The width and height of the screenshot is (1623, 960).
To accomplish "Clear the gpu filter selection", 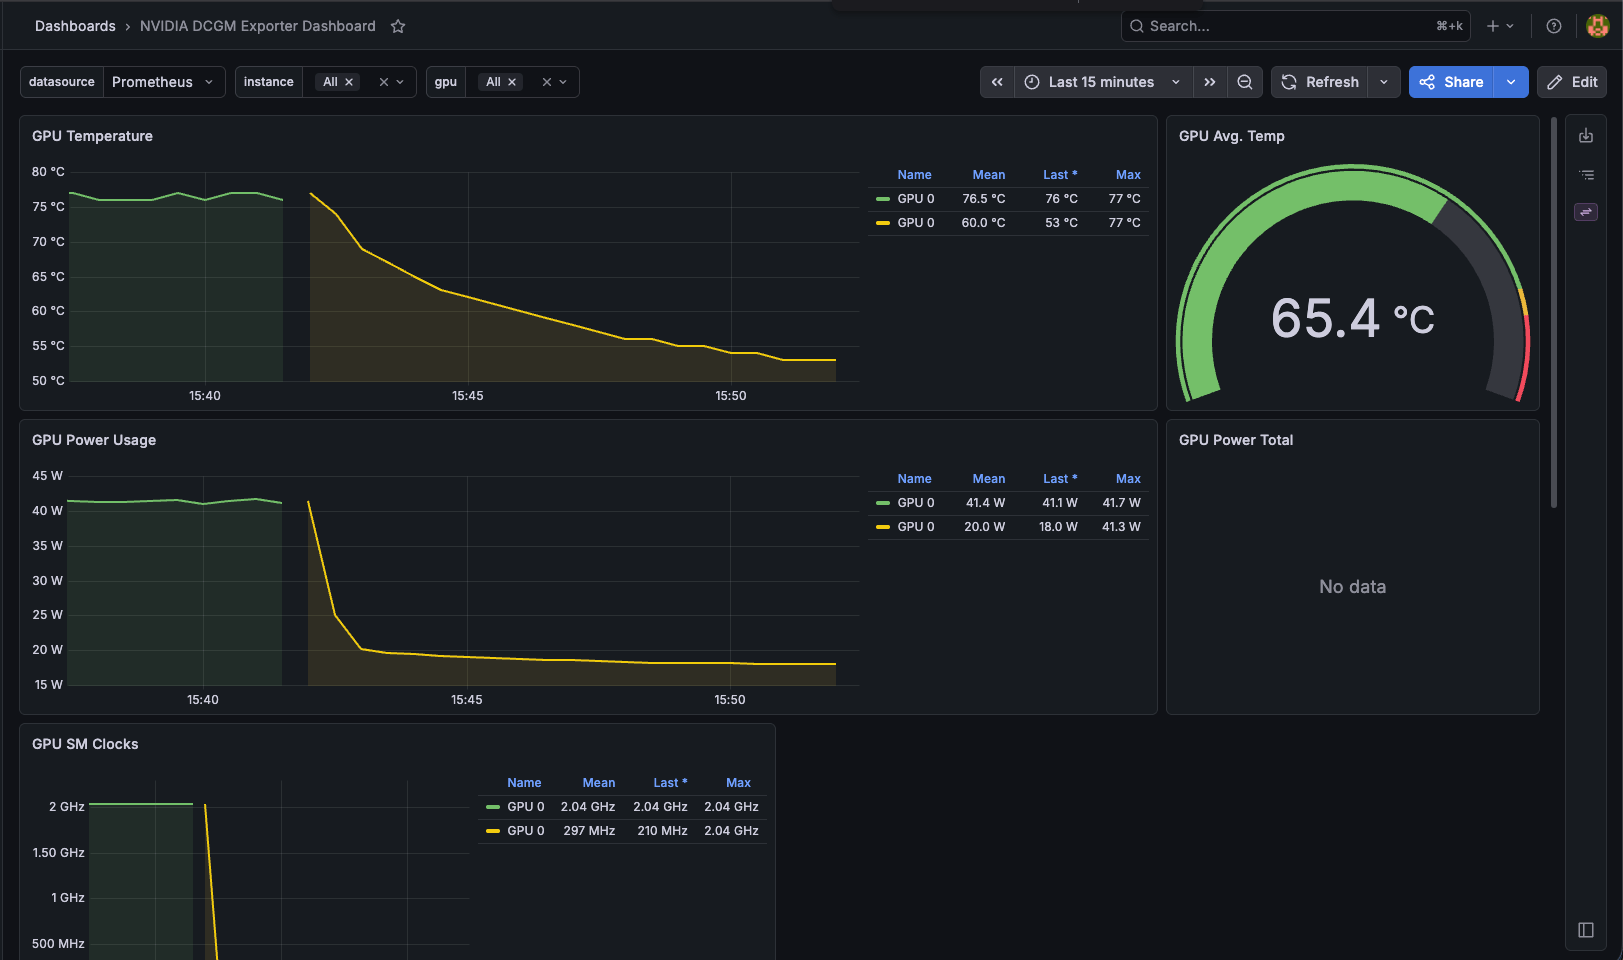I will [547, 82].
